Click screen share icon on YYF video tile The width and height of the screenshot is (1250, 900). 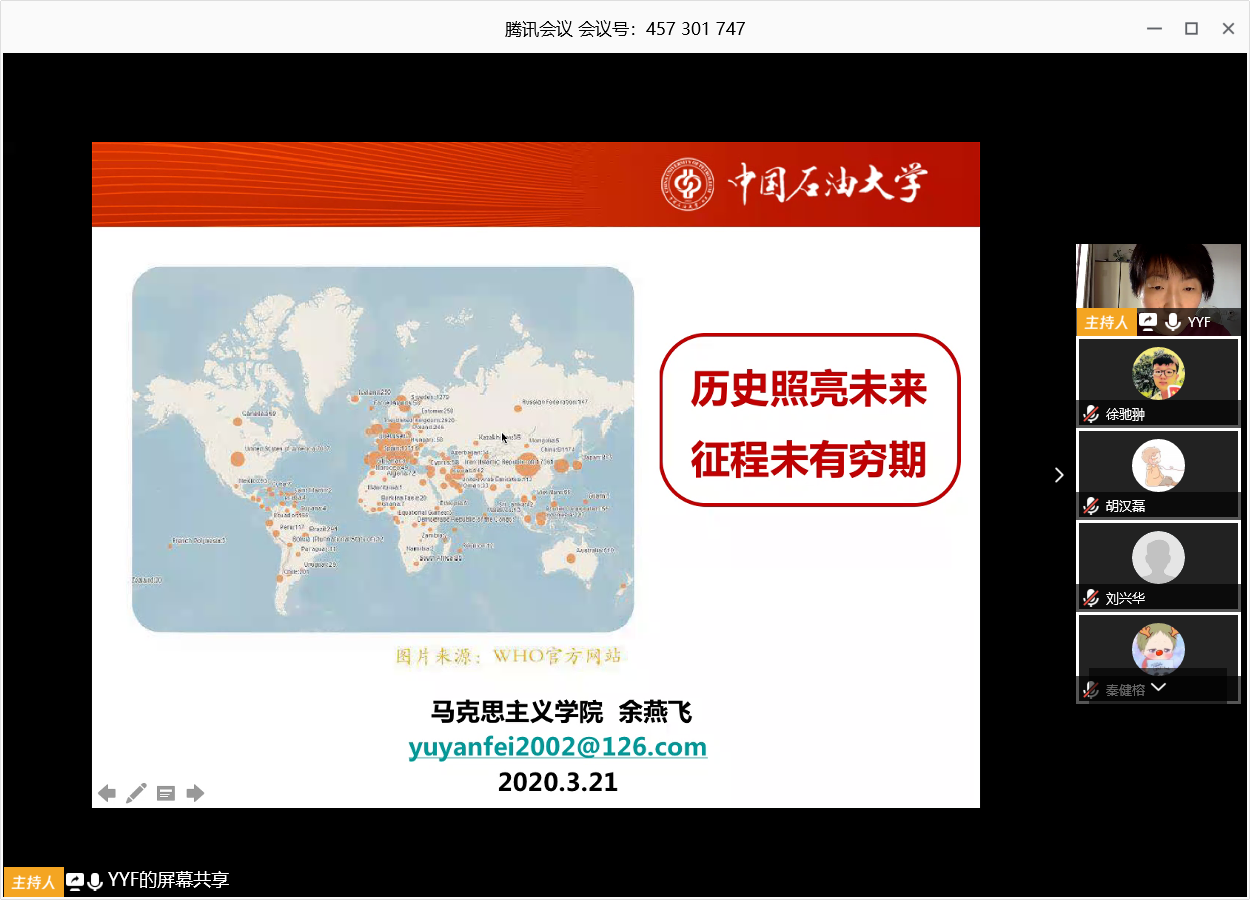click(1148, 322)
